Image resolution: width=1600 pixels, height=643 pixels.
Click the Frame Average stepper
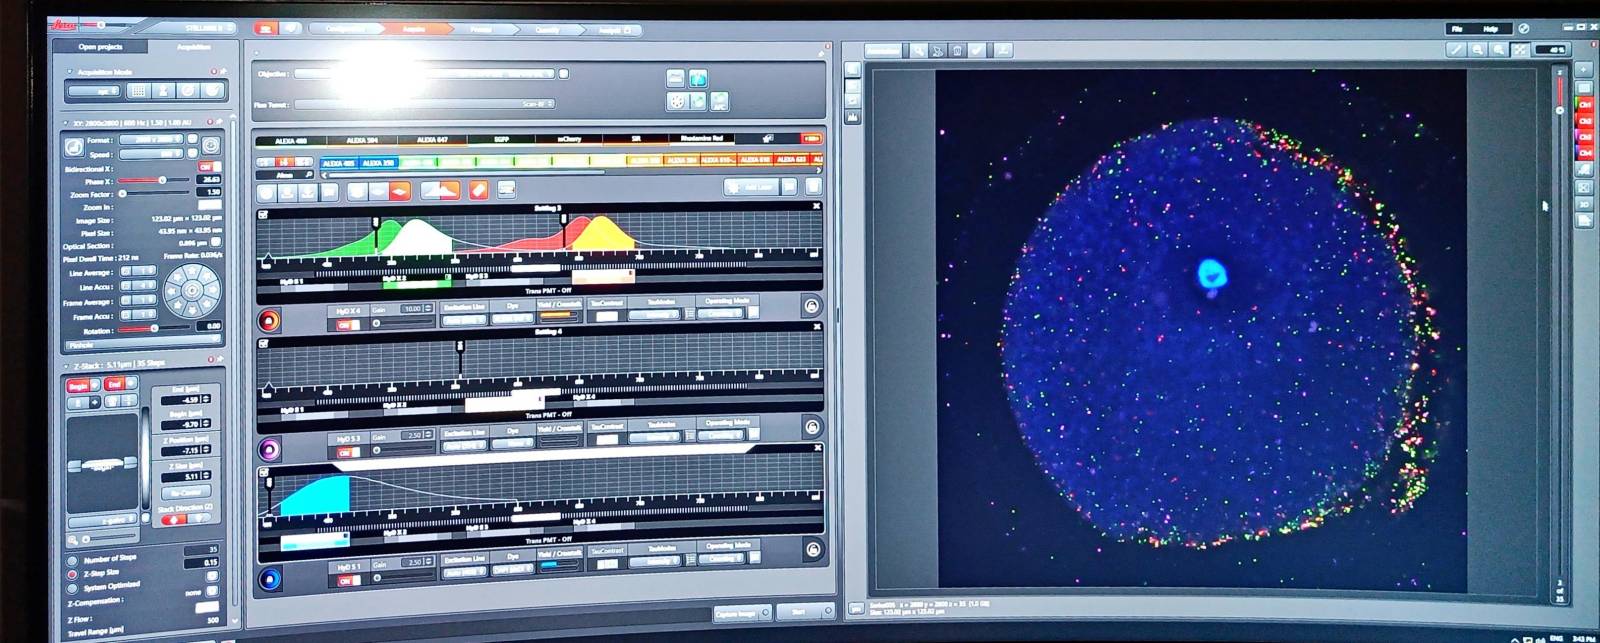click(x=137, y=301)
